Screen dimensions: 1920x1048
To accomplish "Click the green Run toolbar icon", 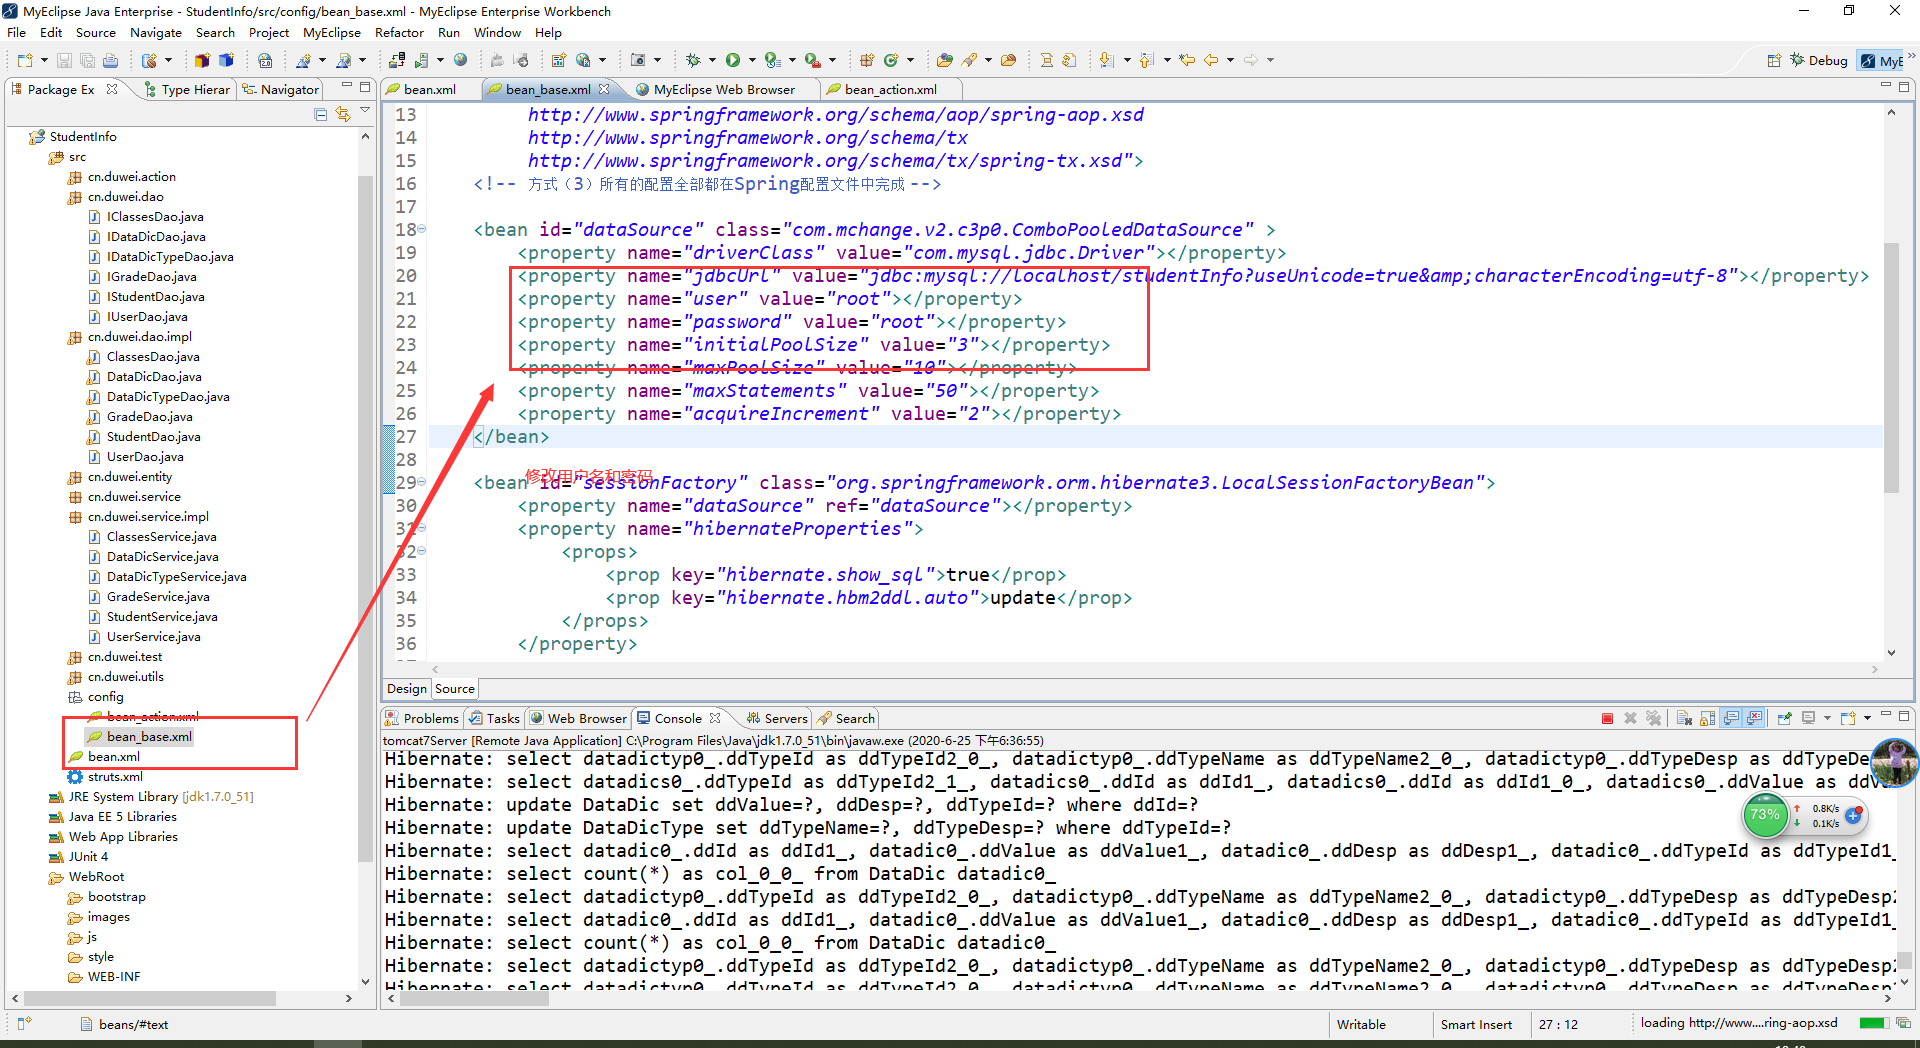I will click(x=733, y=60).
